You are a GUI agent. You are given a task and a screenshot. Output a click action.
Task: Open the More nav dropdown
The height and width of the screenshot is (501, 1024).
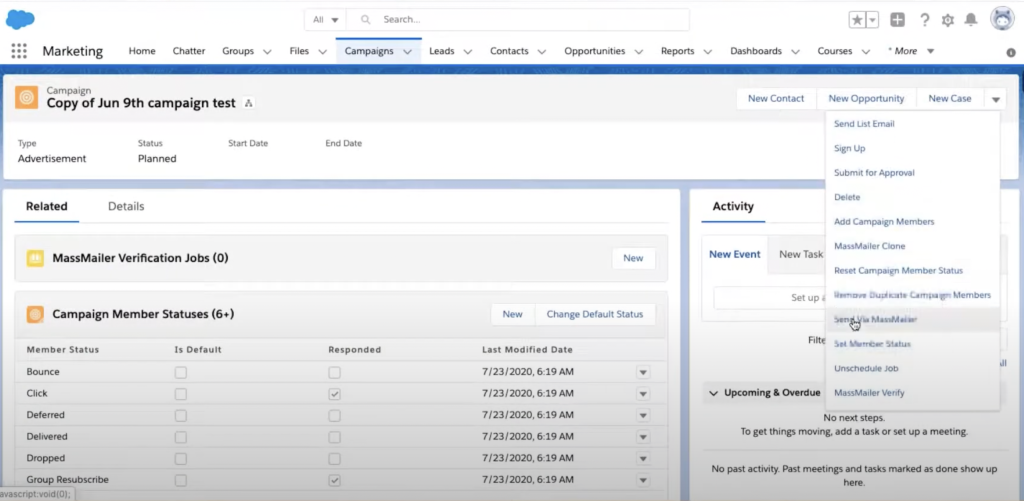point(911,51)
